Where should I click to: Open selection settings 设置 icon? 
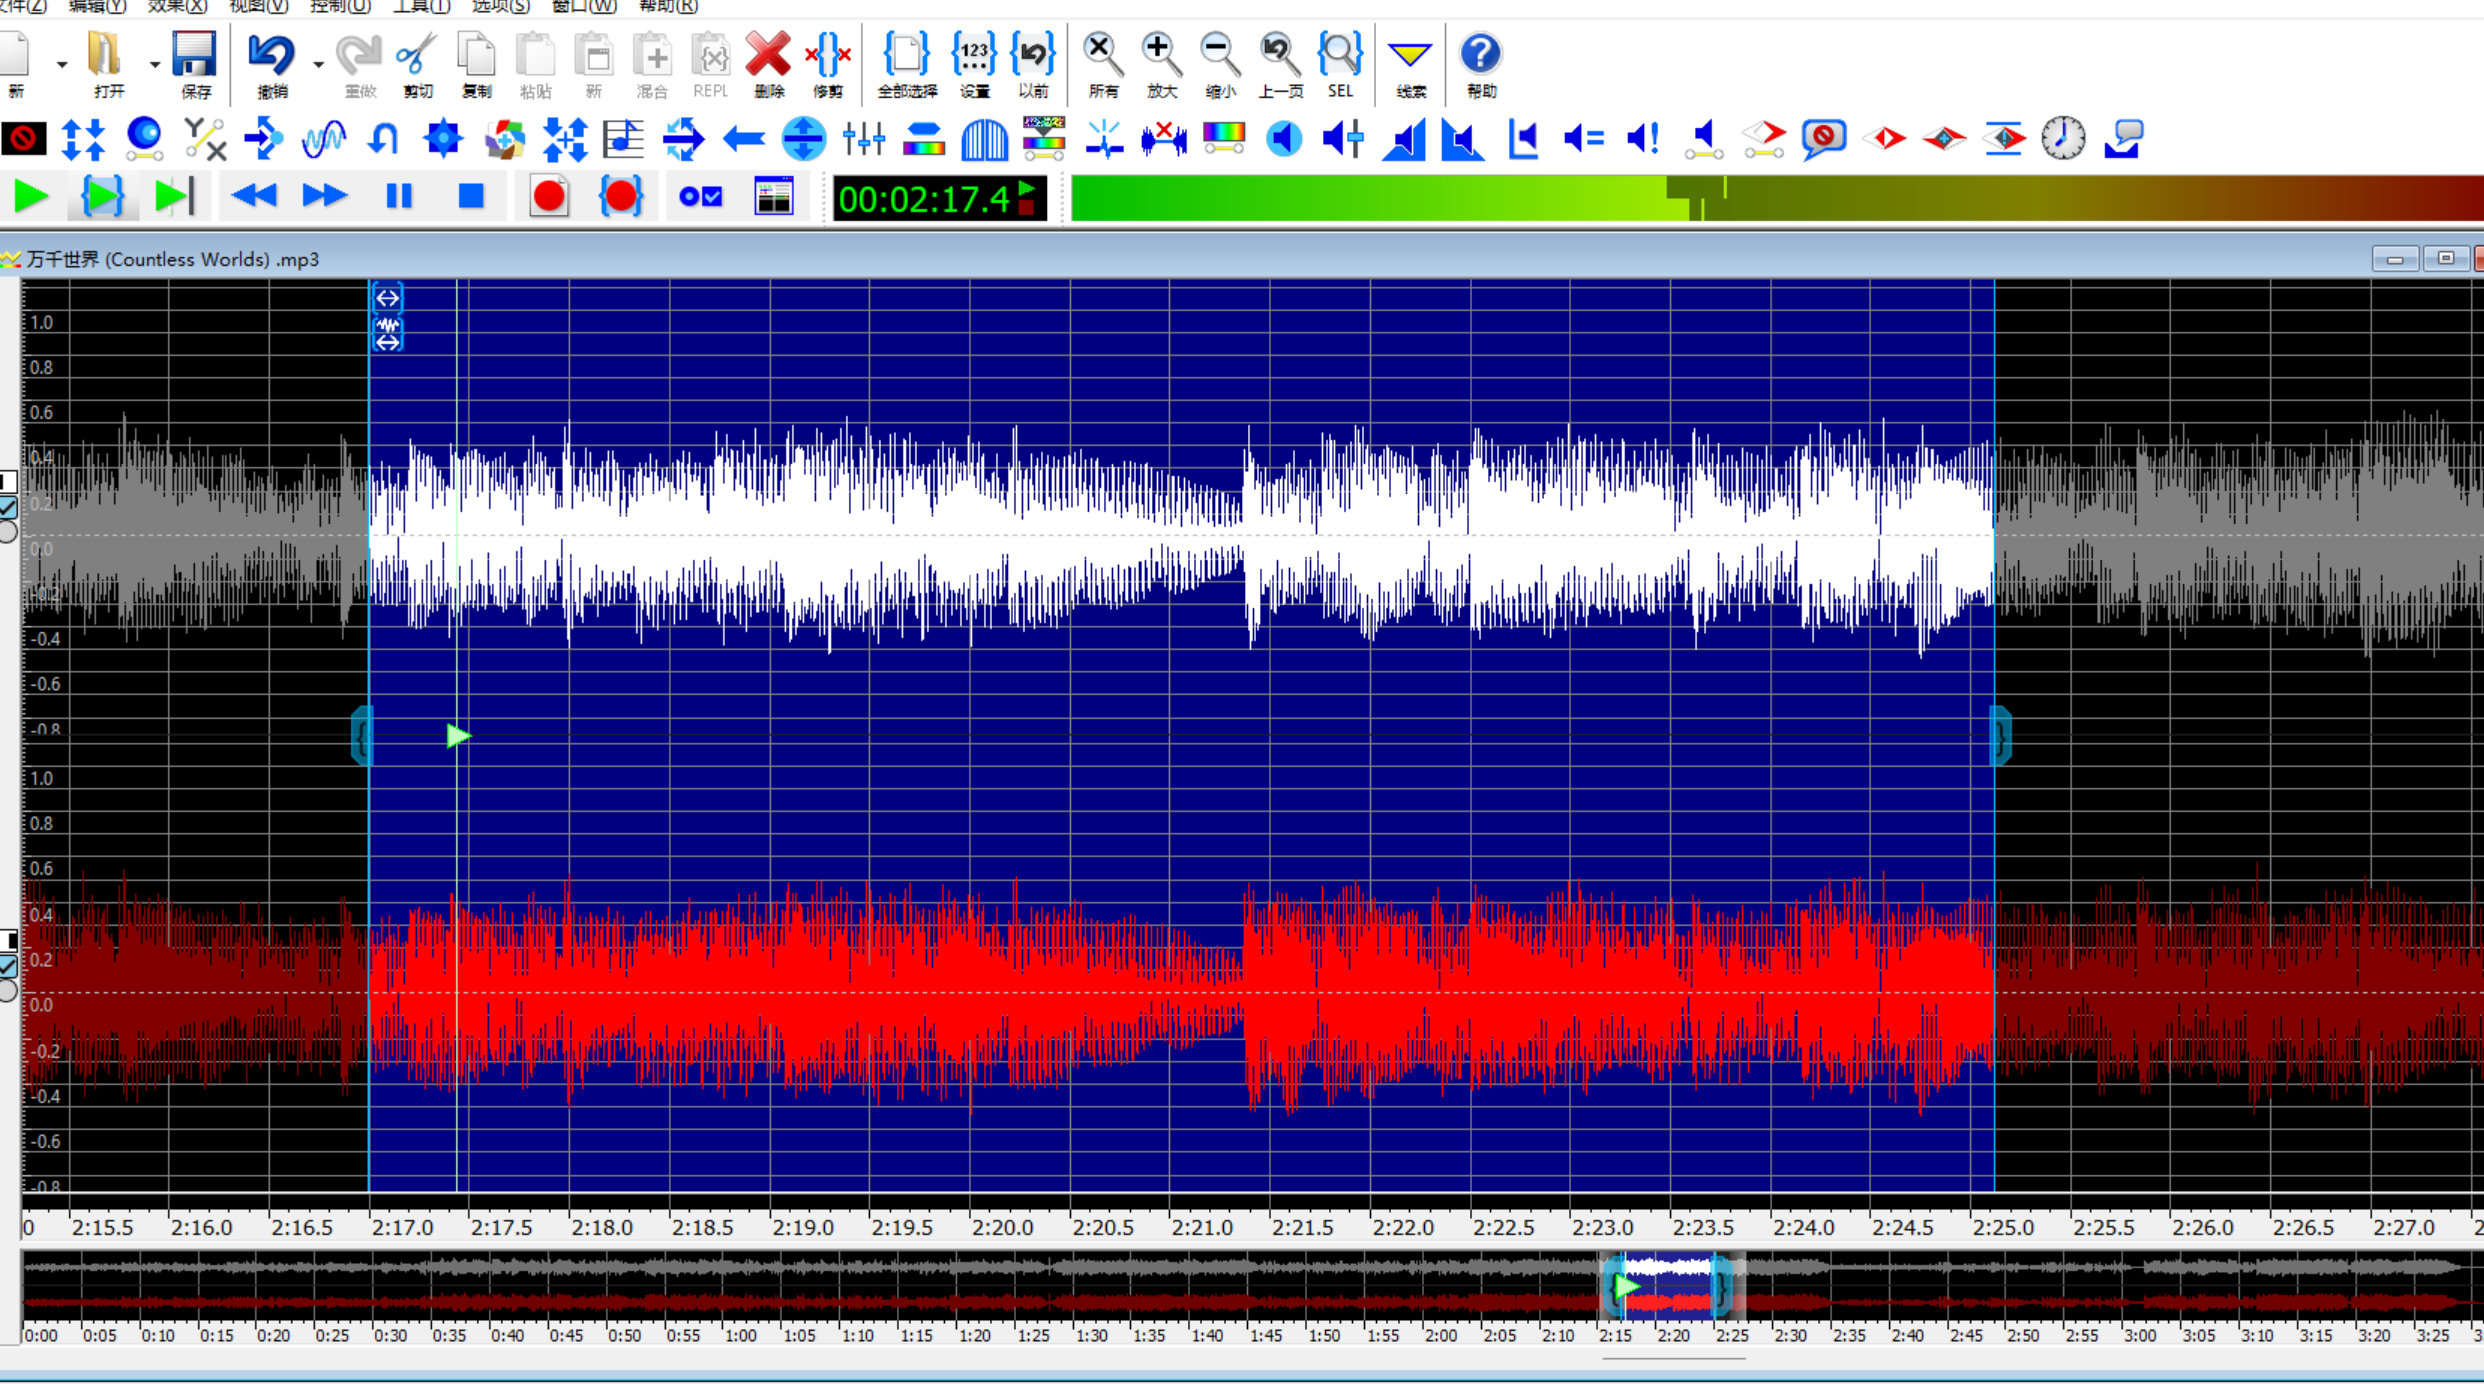pos(974,64)
